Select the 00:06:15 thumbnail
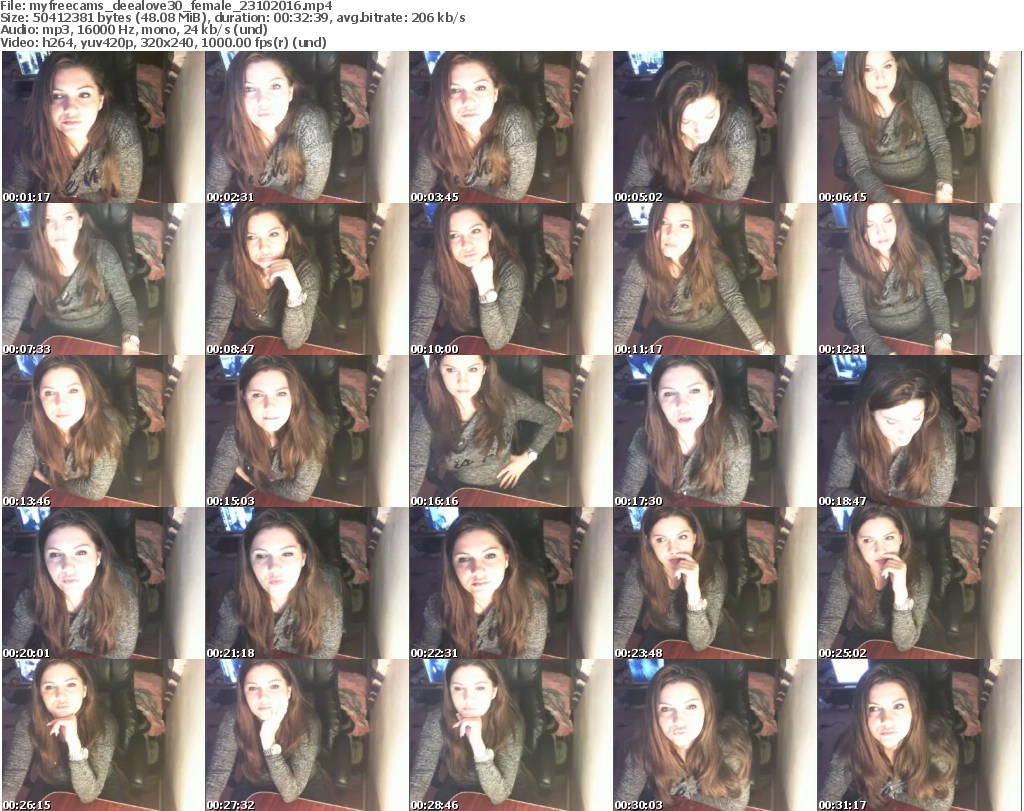The width and height of the screenshot is (1024, 811). (x=918, y=128)
